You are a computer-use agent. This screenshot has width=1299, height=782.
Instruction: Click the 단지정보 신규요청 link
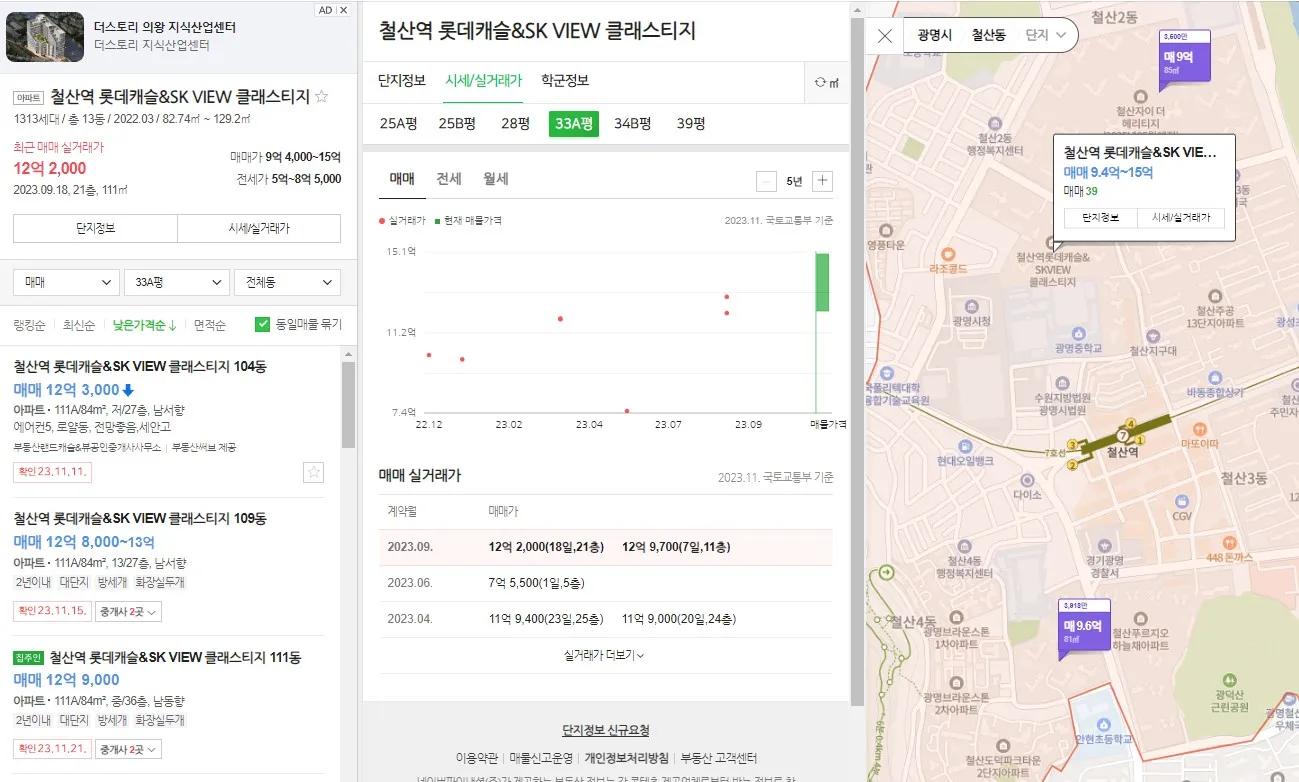[606, 731]
